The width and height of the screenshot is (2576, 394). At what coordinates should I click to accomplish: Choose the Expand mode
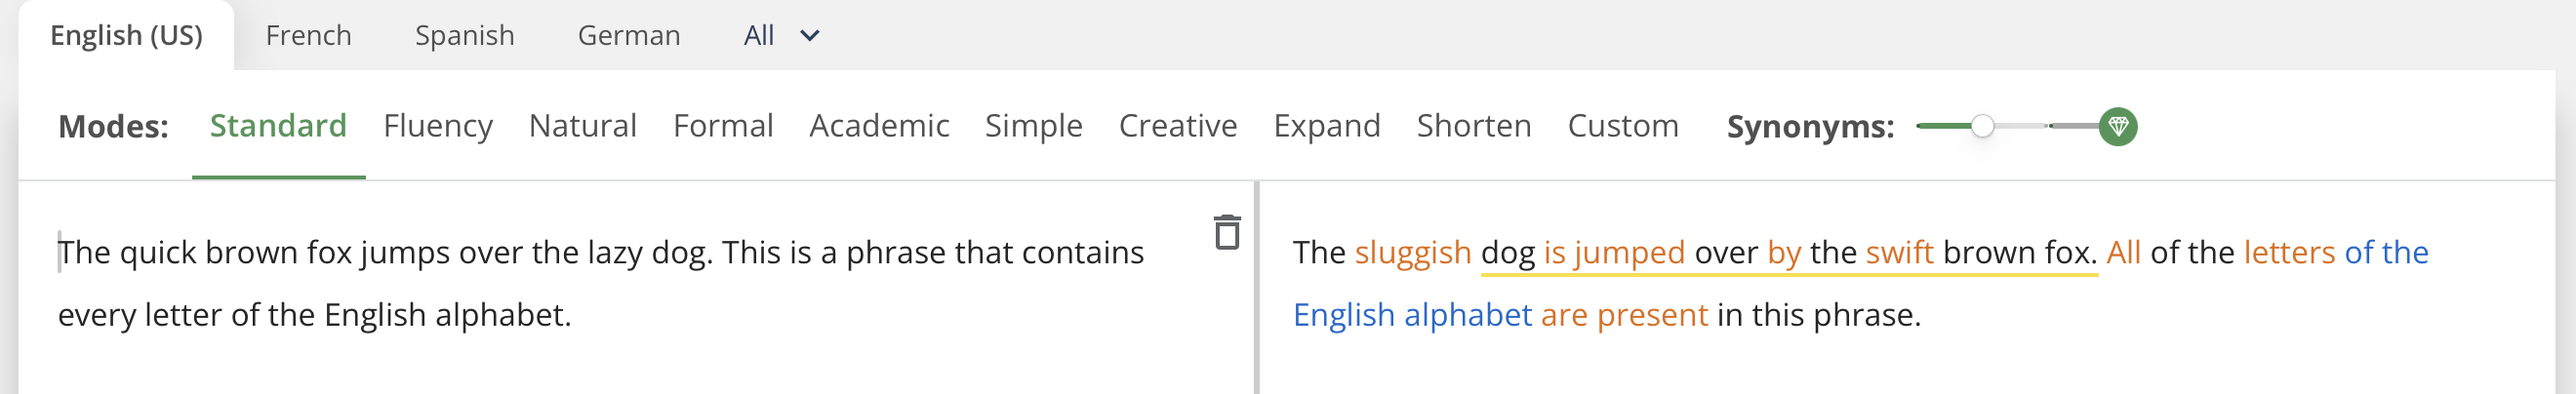click(x=1326, y=127)
